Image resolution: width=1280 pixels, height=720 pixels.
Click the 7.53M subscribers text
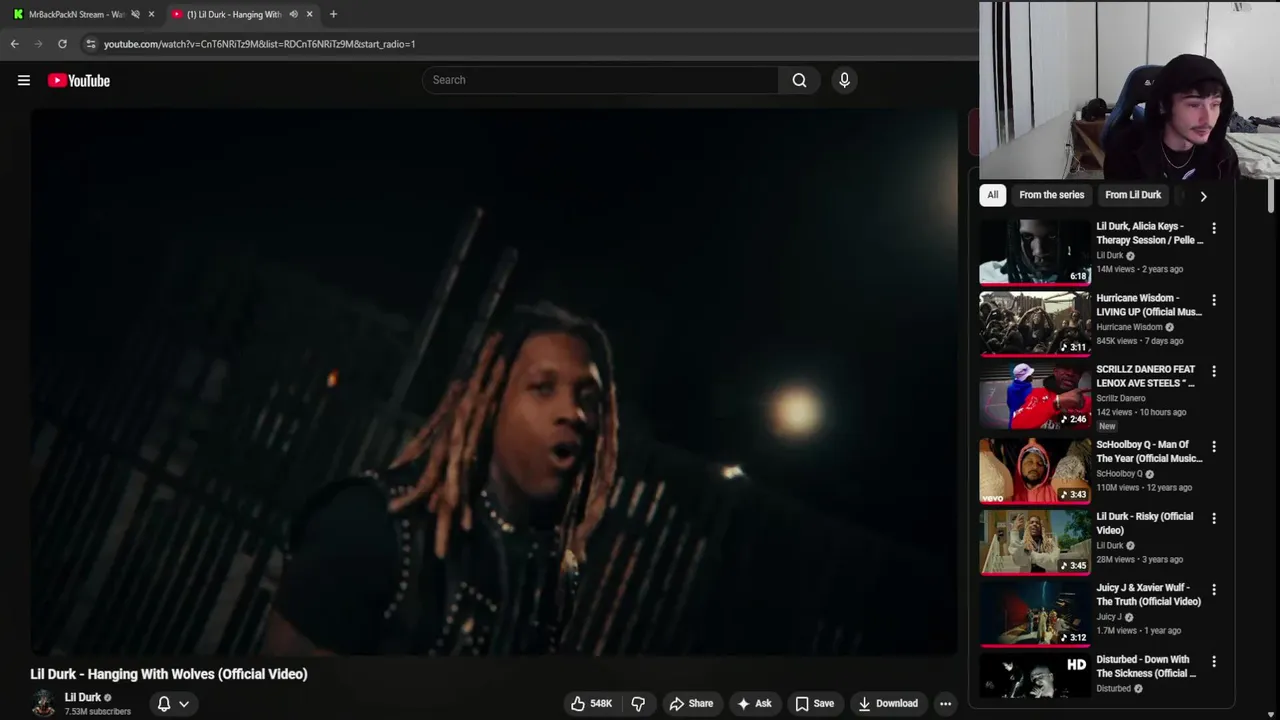[x=98, y=712]
